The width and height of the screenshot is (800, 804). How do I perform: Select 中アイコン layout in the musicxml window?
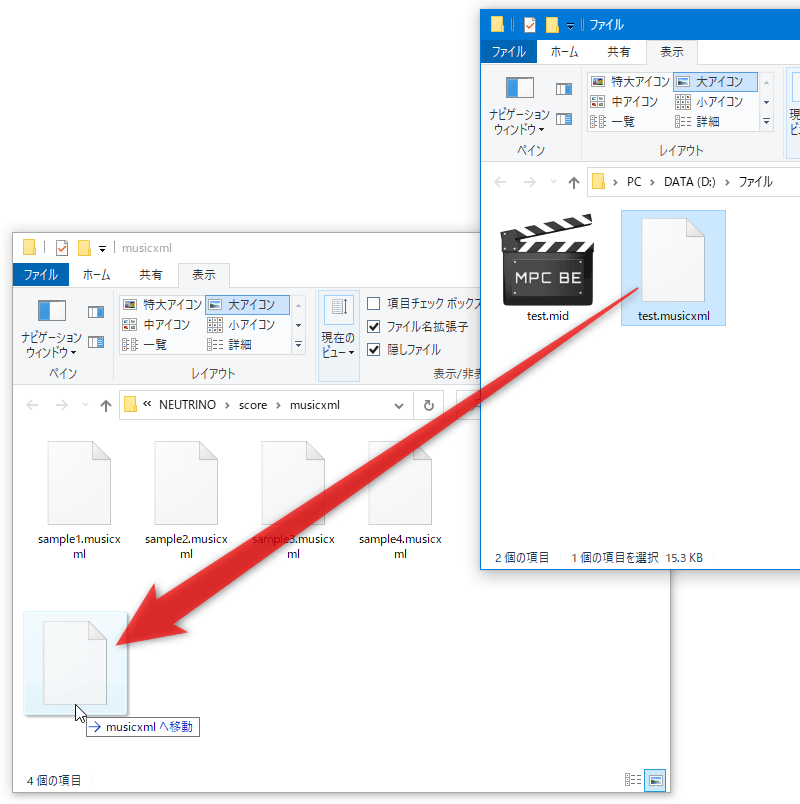point(156,325)
